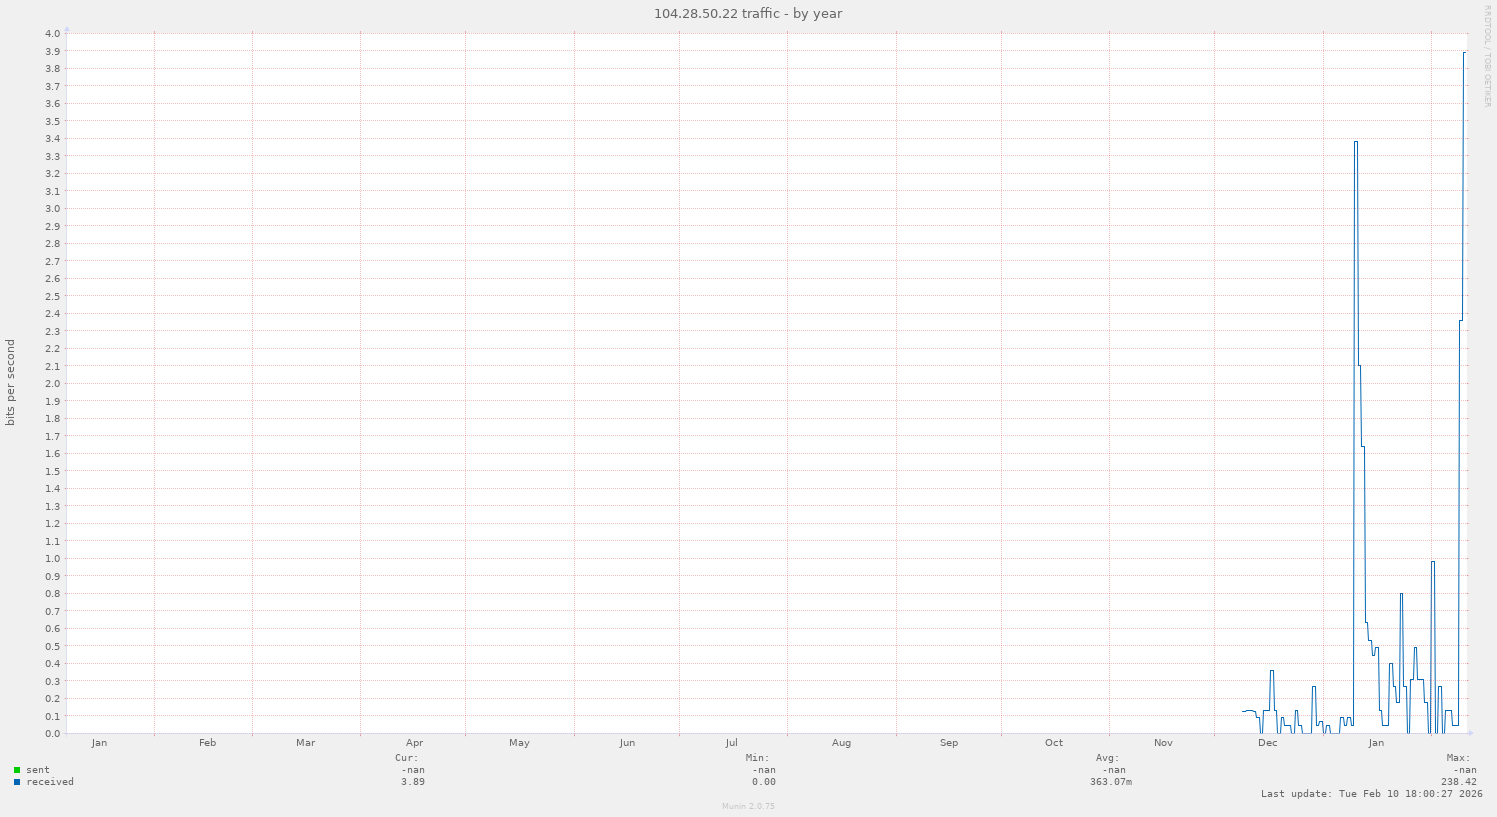
Task: Click the "Munin 2.0.75" footer label
Action: click(747, 805)
